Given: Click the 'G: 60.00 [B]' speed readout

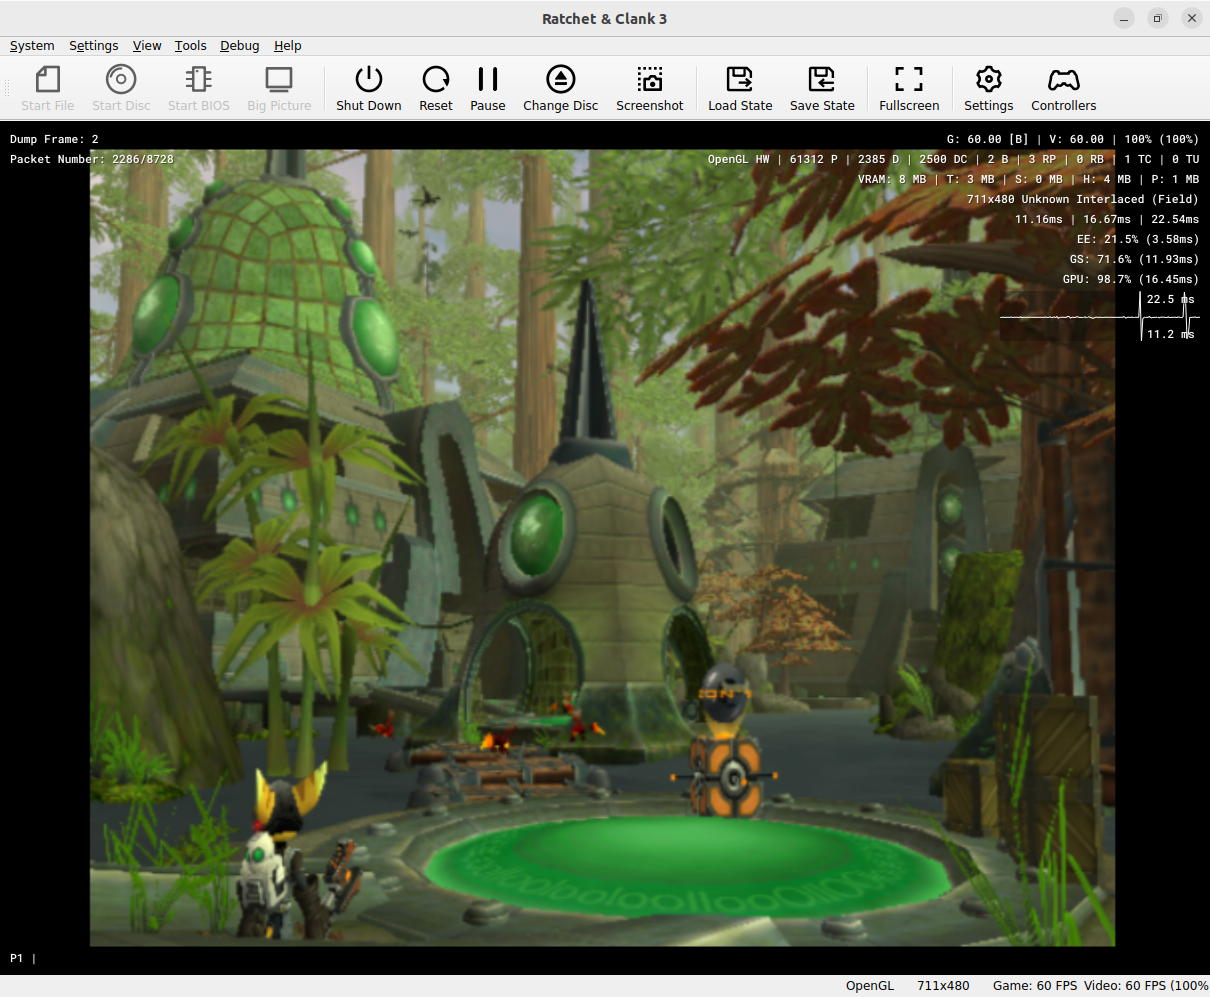Looking at the screenshot, I should (x=987, y=139).
